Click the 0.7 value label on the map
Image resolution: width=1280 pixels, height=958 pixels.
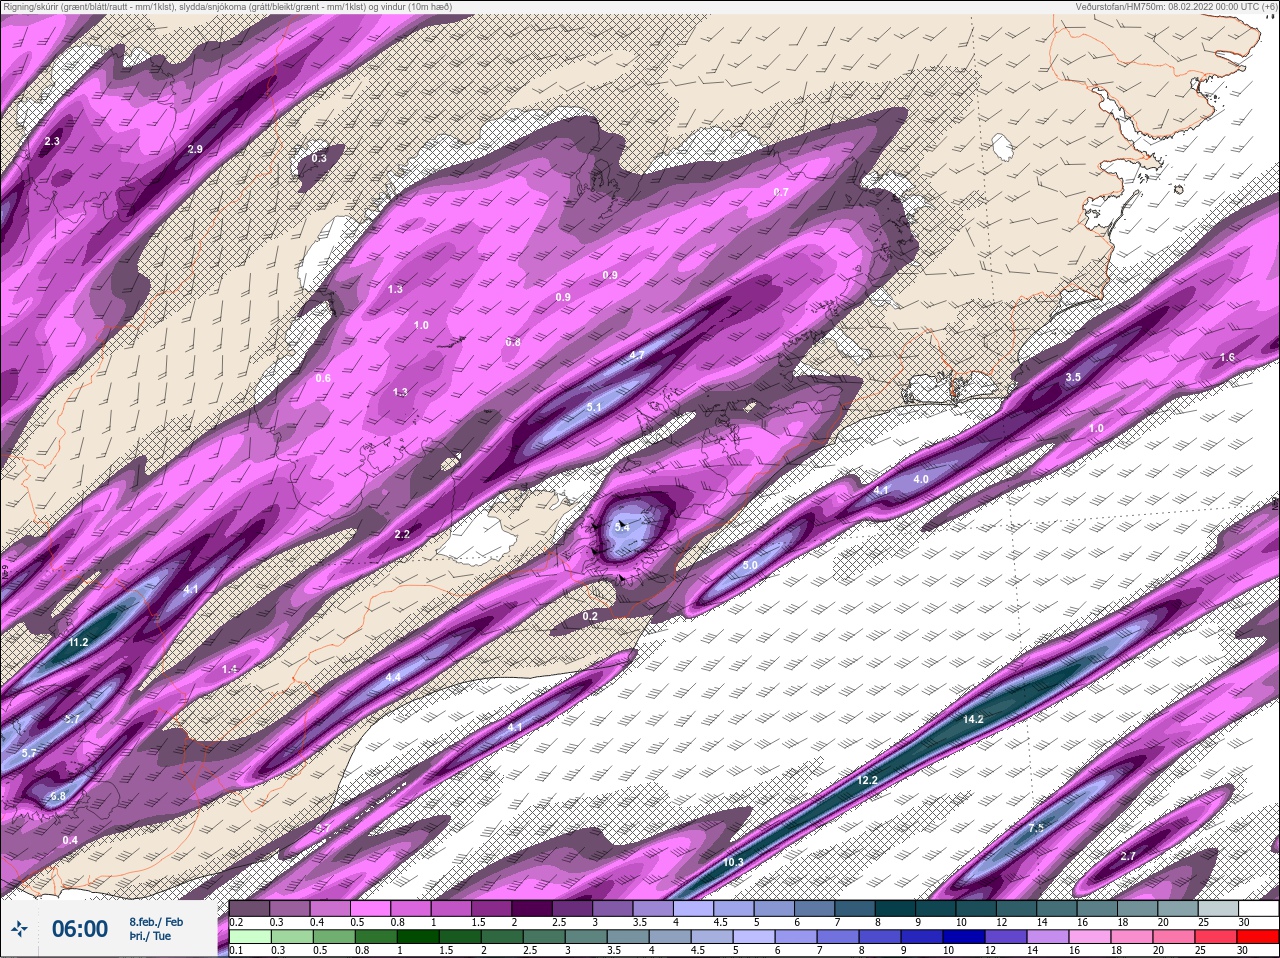coord(781,192)
